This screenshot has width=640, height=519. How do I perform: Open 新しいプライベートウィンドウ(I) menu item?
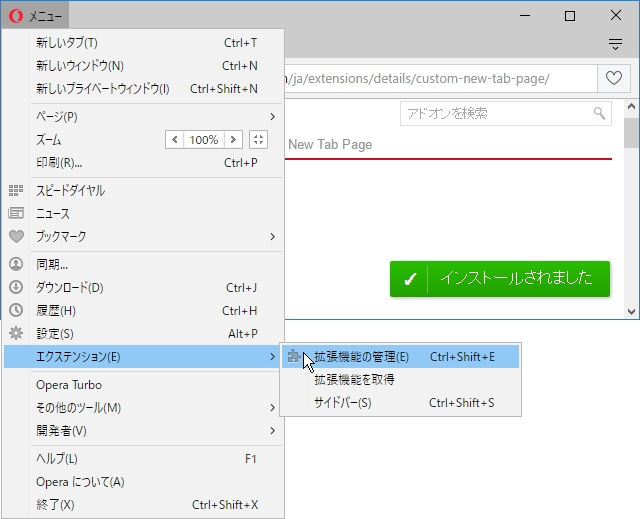coord(143,89)
